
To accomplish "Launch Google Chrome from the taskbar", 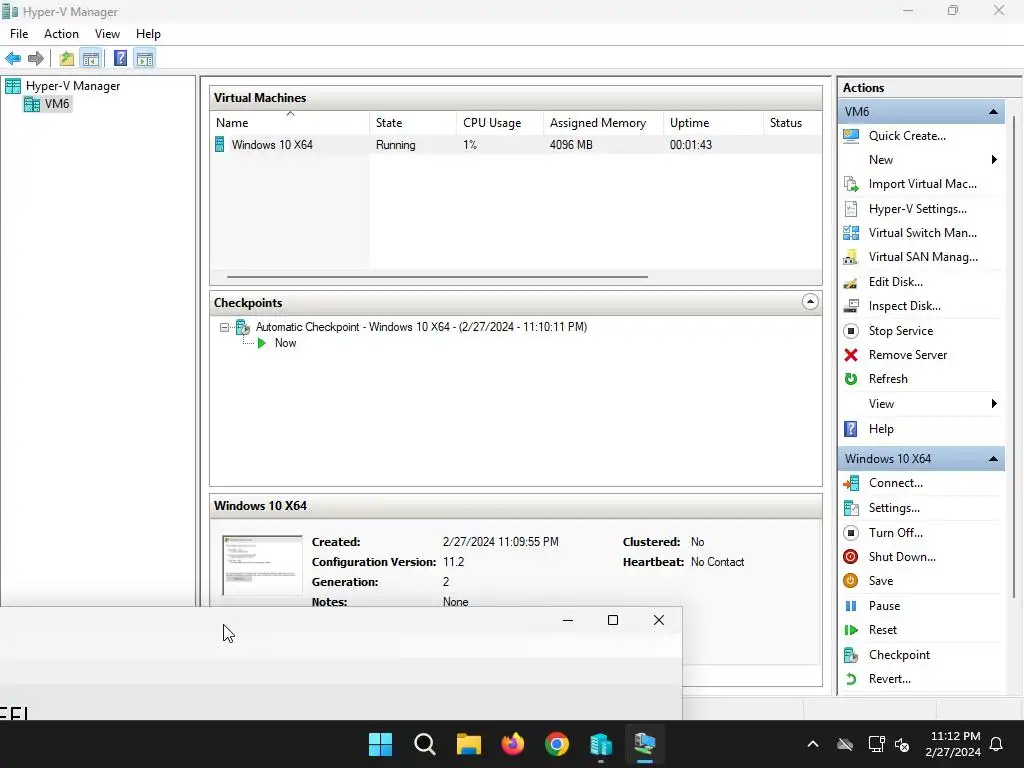I will click(x=557, y=744).
